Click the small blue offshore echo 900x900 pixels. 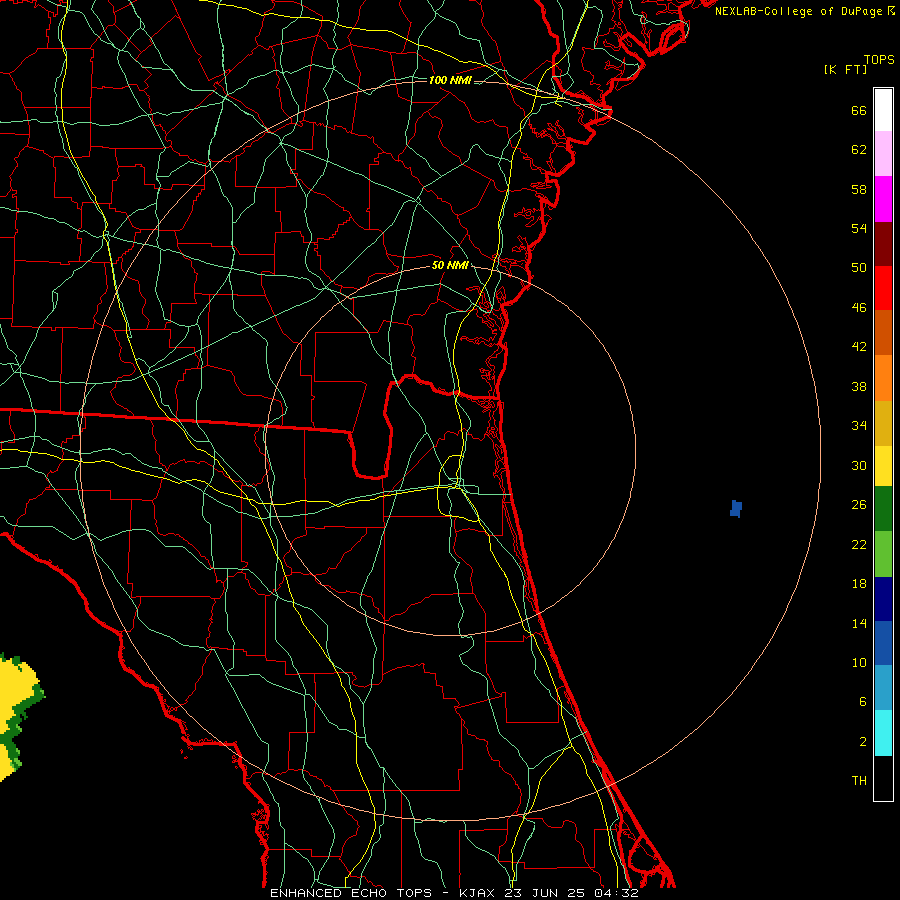pos(736,509)
